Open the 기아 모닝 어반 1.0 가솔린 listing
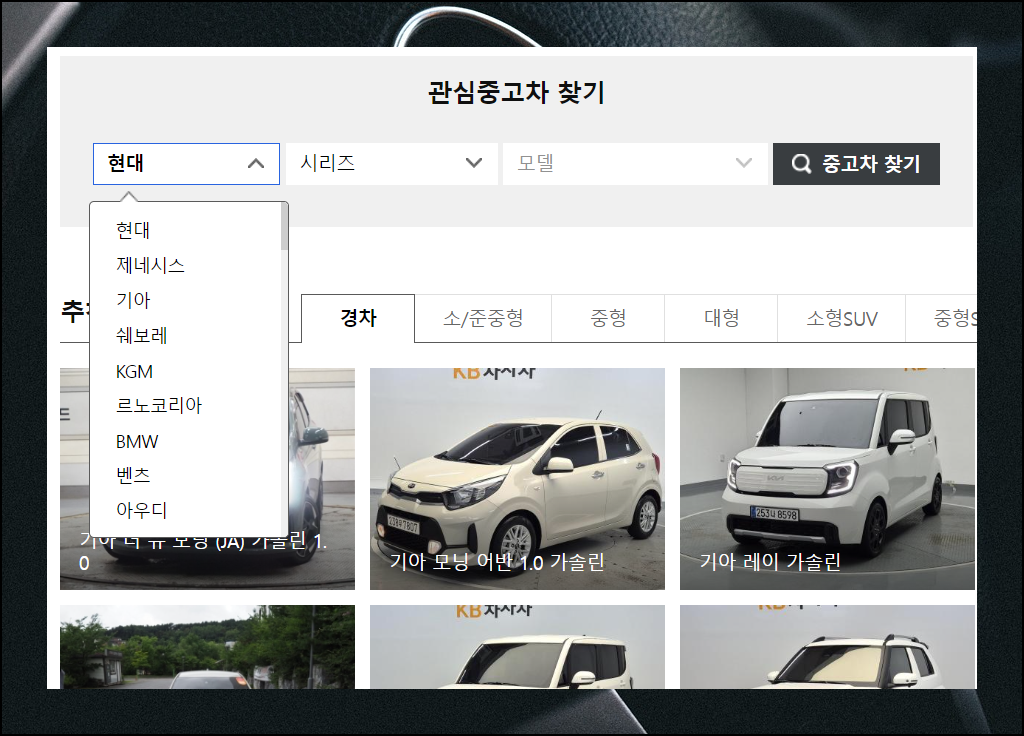The image size is (1024, 736). 517,479
